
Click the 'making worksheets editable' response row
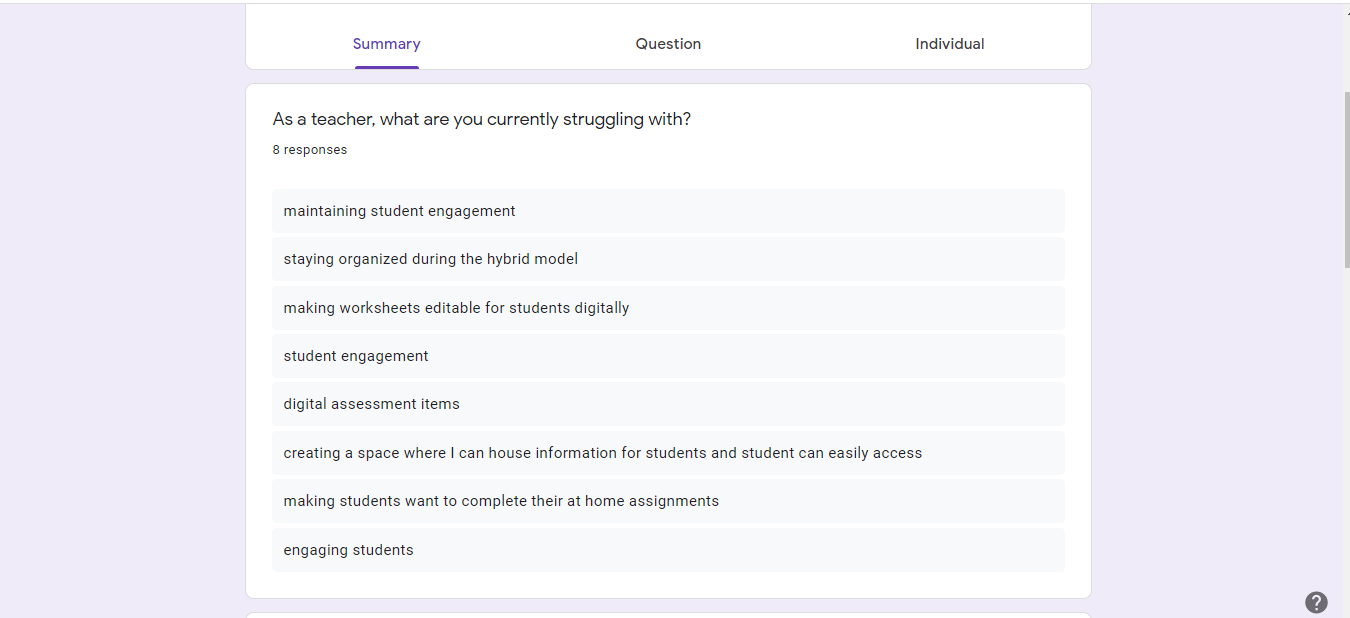[x=668, y=308]
